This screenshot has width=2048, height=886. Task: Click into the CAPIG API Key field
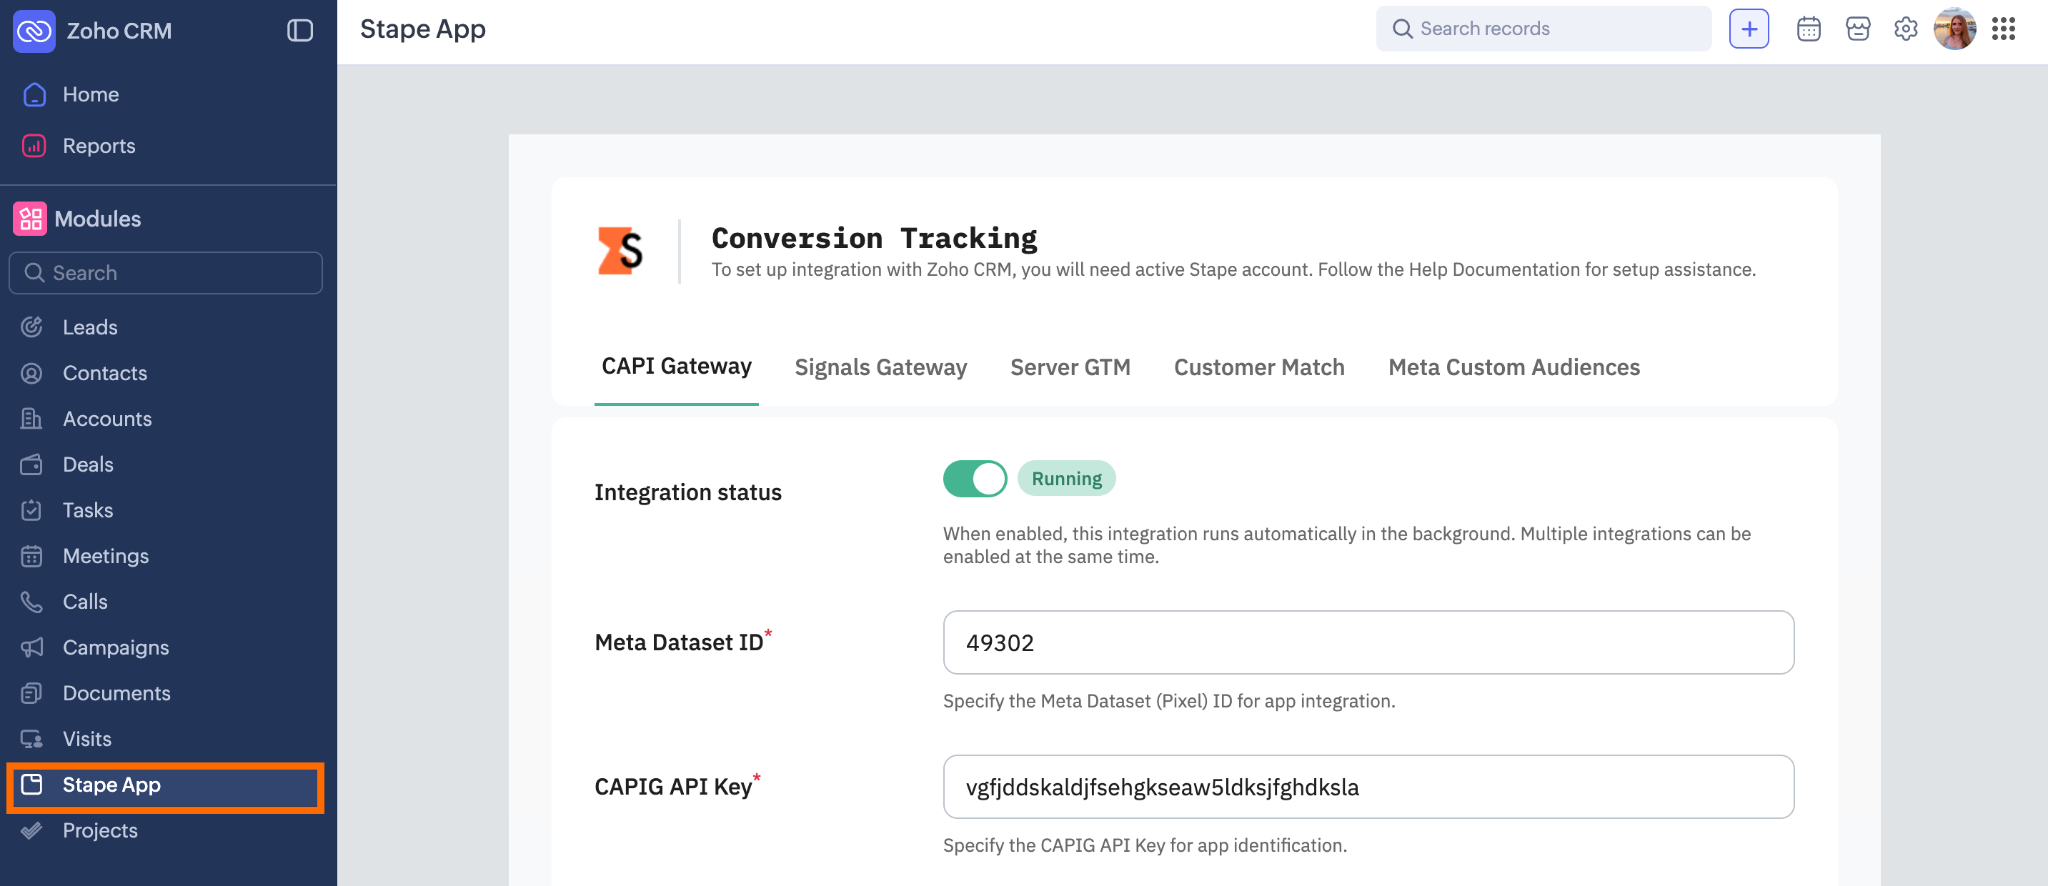pos(1368,787)
